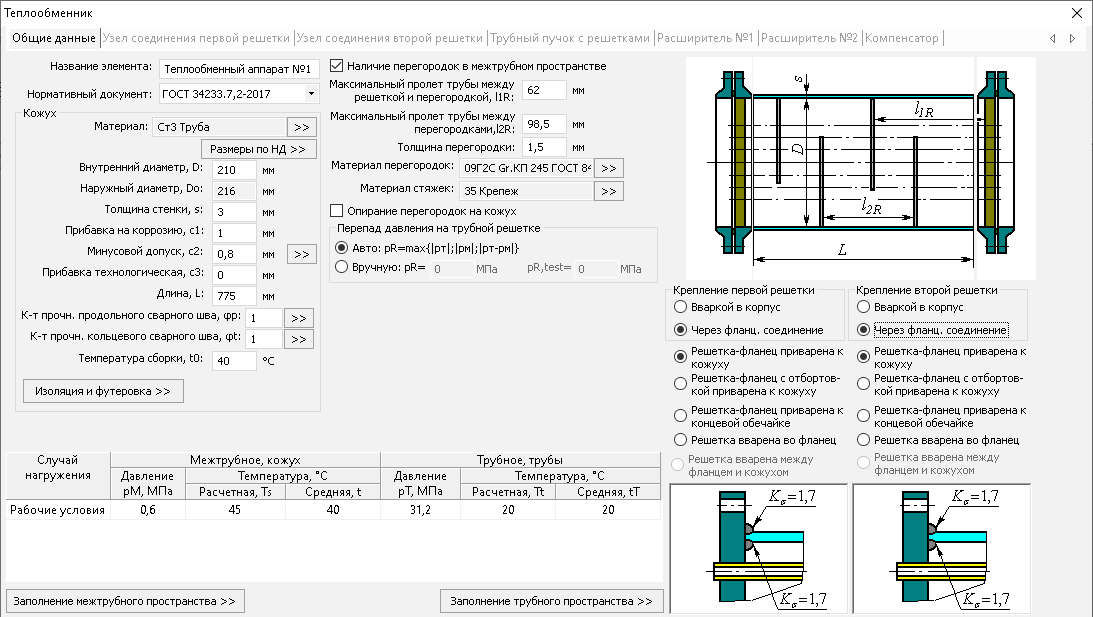Open Изоляция и футеровка settings
Image resolution: width=1093 pixels, height=617 pixels.
[x=103, y=391]
